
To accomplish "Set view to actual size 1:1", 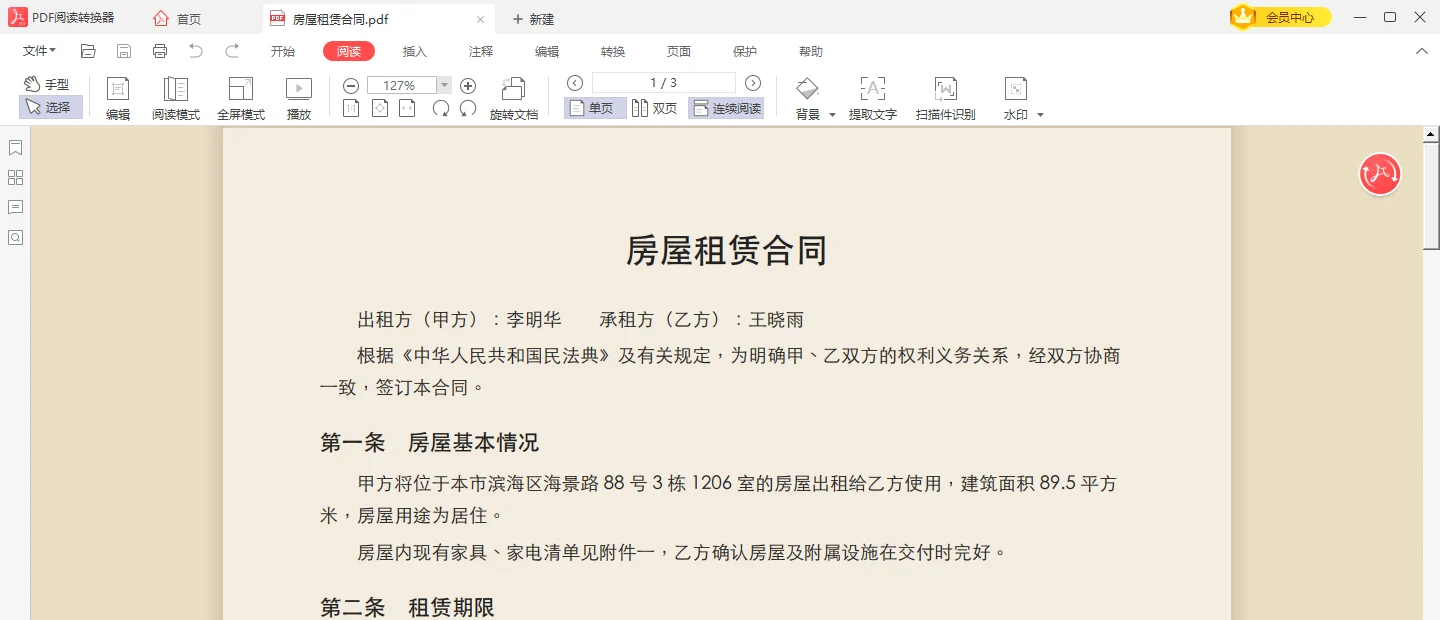I will 351,109.
